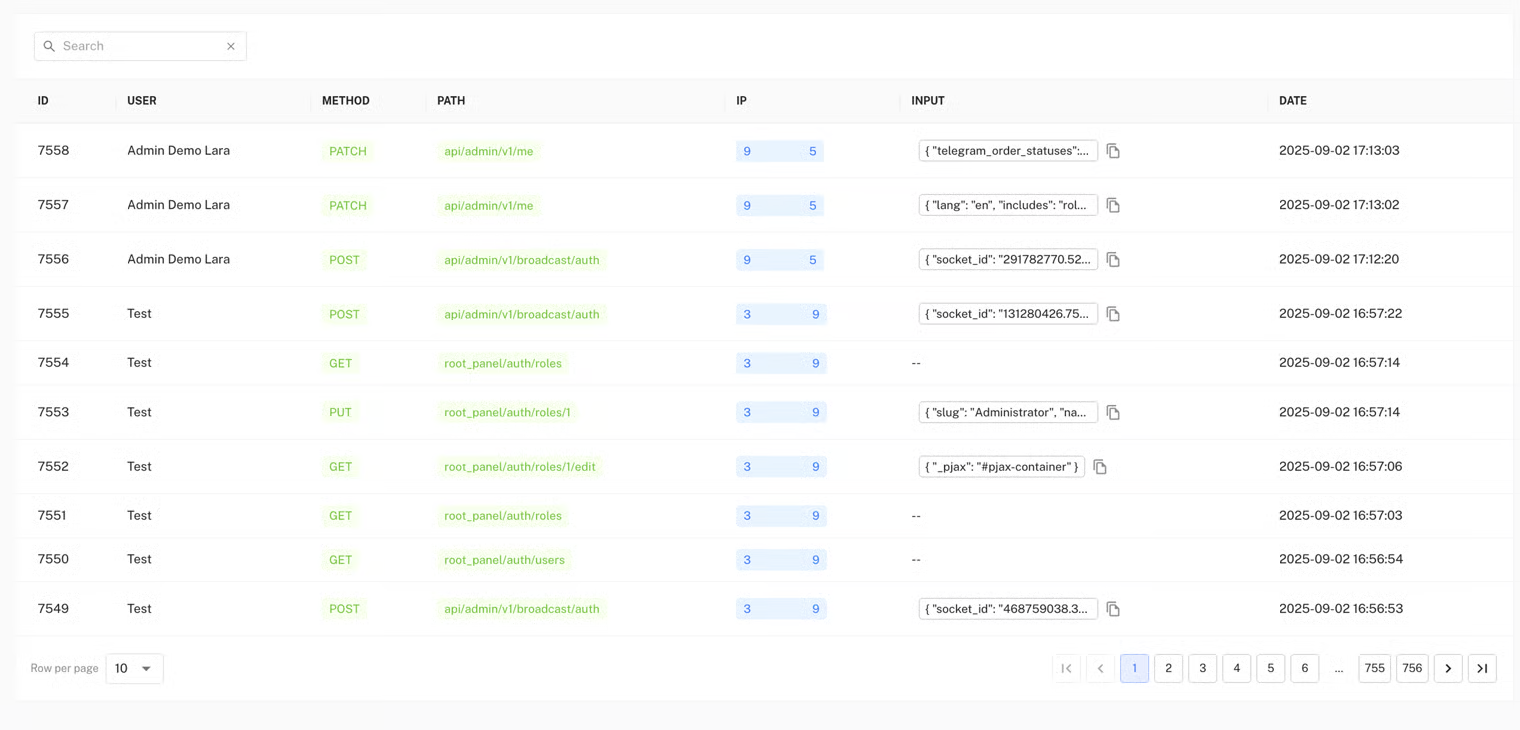Sort by the DATE column header
Viewport: 1520px width, 730px height.
click(x=1293, y=101)
